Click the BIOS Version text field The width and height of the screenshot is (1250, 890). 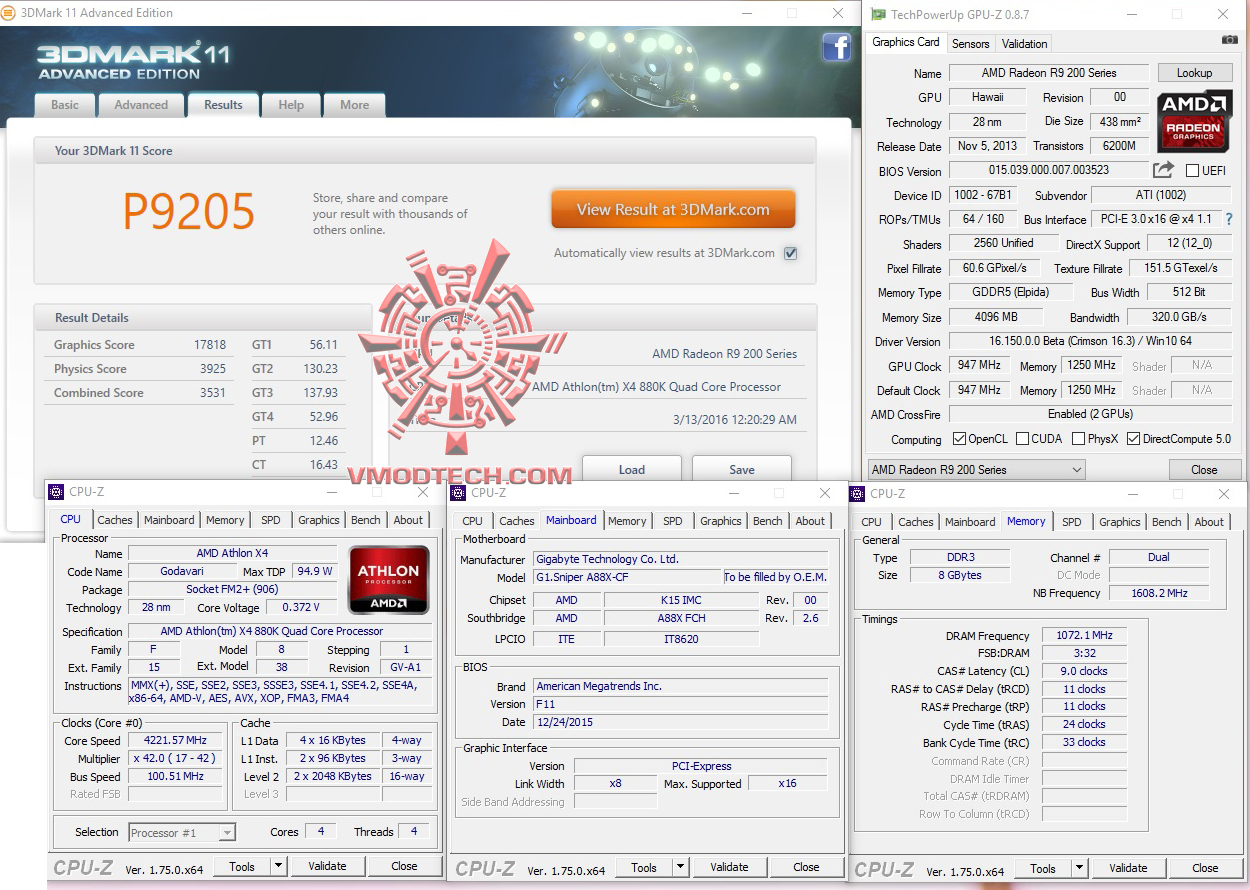tap(1049, 170)
